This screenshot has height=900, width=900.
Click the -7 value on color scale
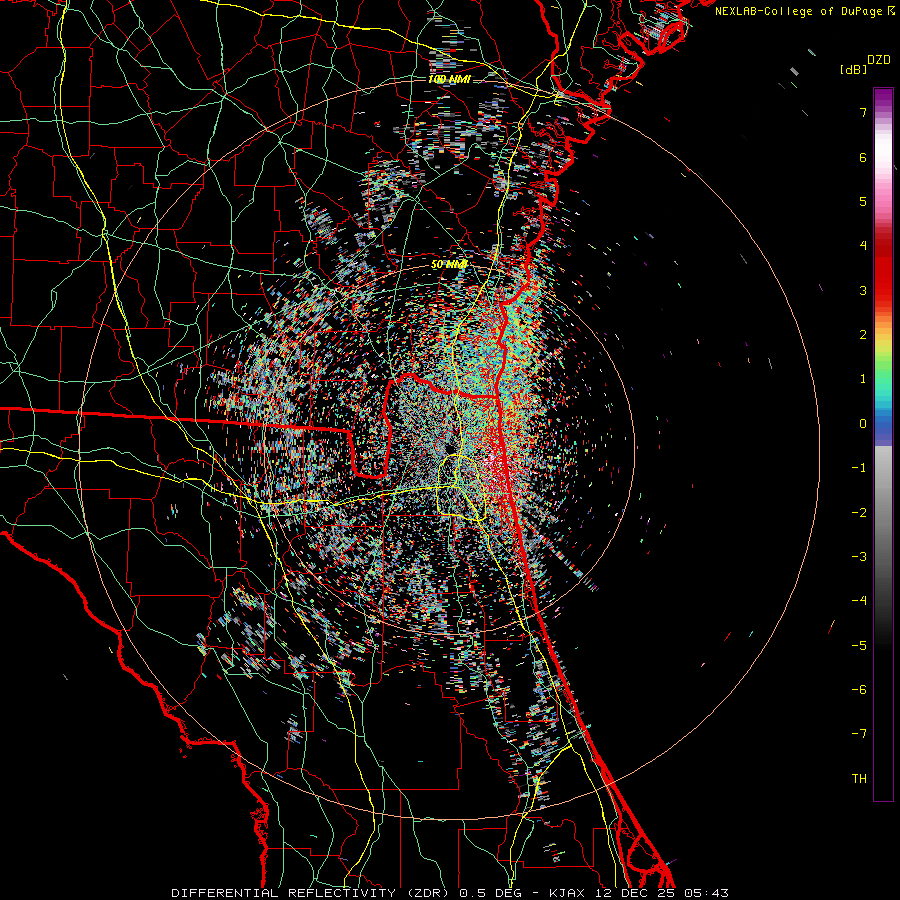(x=859, y=734)
